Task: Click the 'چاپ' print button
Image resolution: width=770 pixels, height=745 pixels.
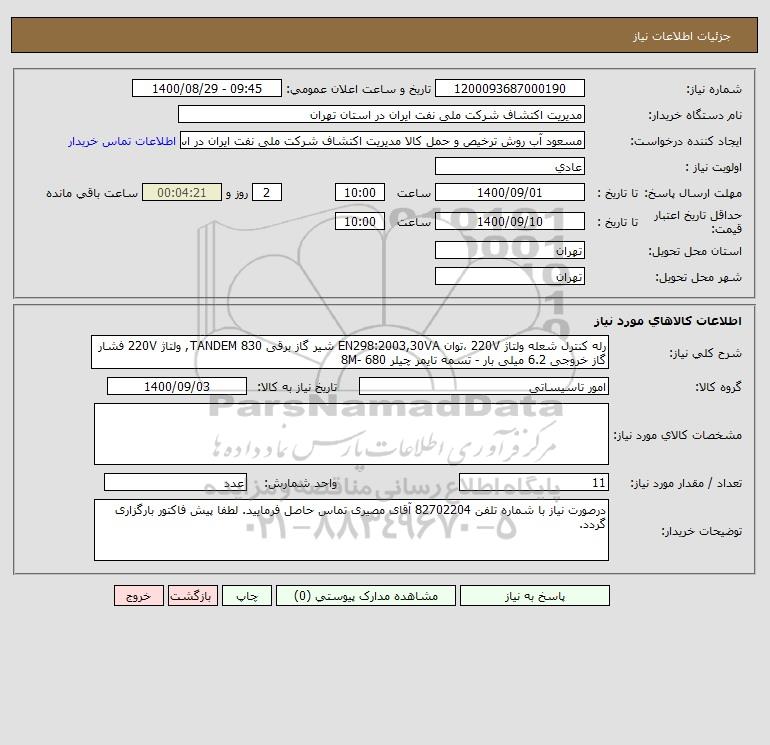Action: [247, 596]
